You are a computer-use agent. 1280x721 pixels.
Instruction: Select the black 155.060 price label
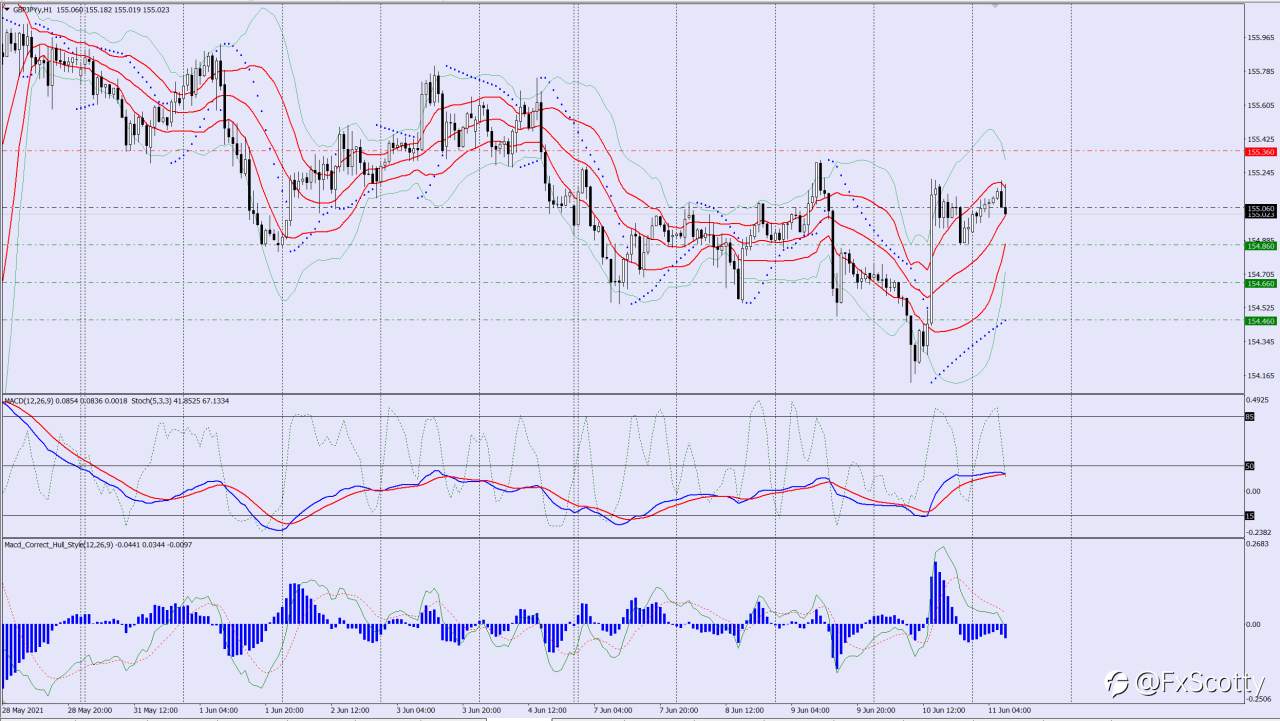click(x=1260, y=208)
